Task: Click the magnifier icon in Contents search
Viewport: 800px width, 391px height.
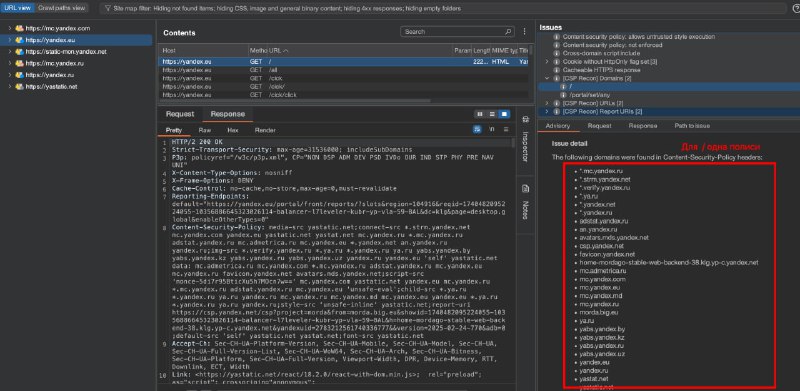Action: (x=507, y=32)
